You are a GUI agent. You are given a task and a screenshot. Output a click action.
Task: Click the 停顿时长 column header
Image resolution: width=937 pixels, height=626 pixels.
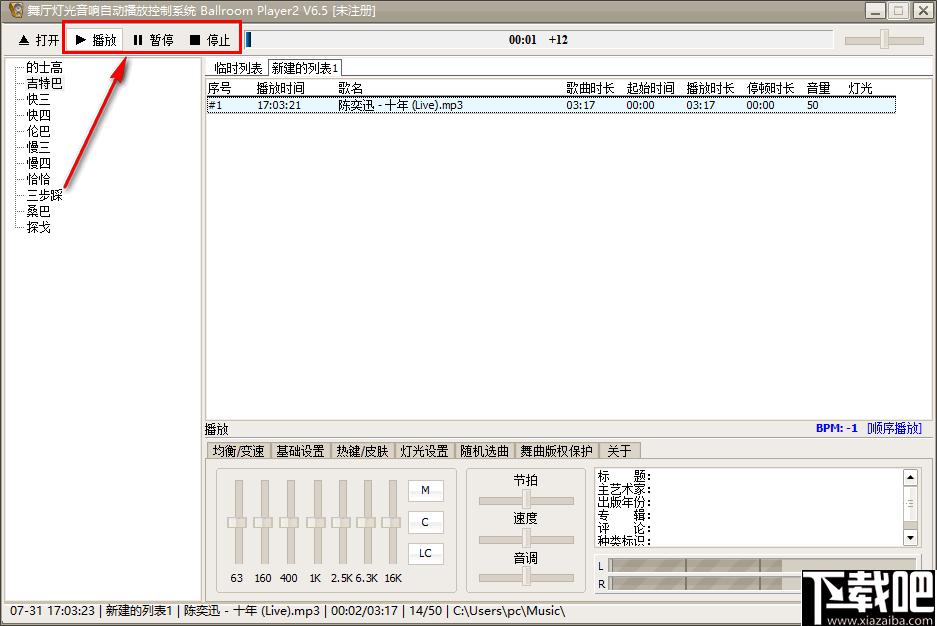(x=770, y=88)
